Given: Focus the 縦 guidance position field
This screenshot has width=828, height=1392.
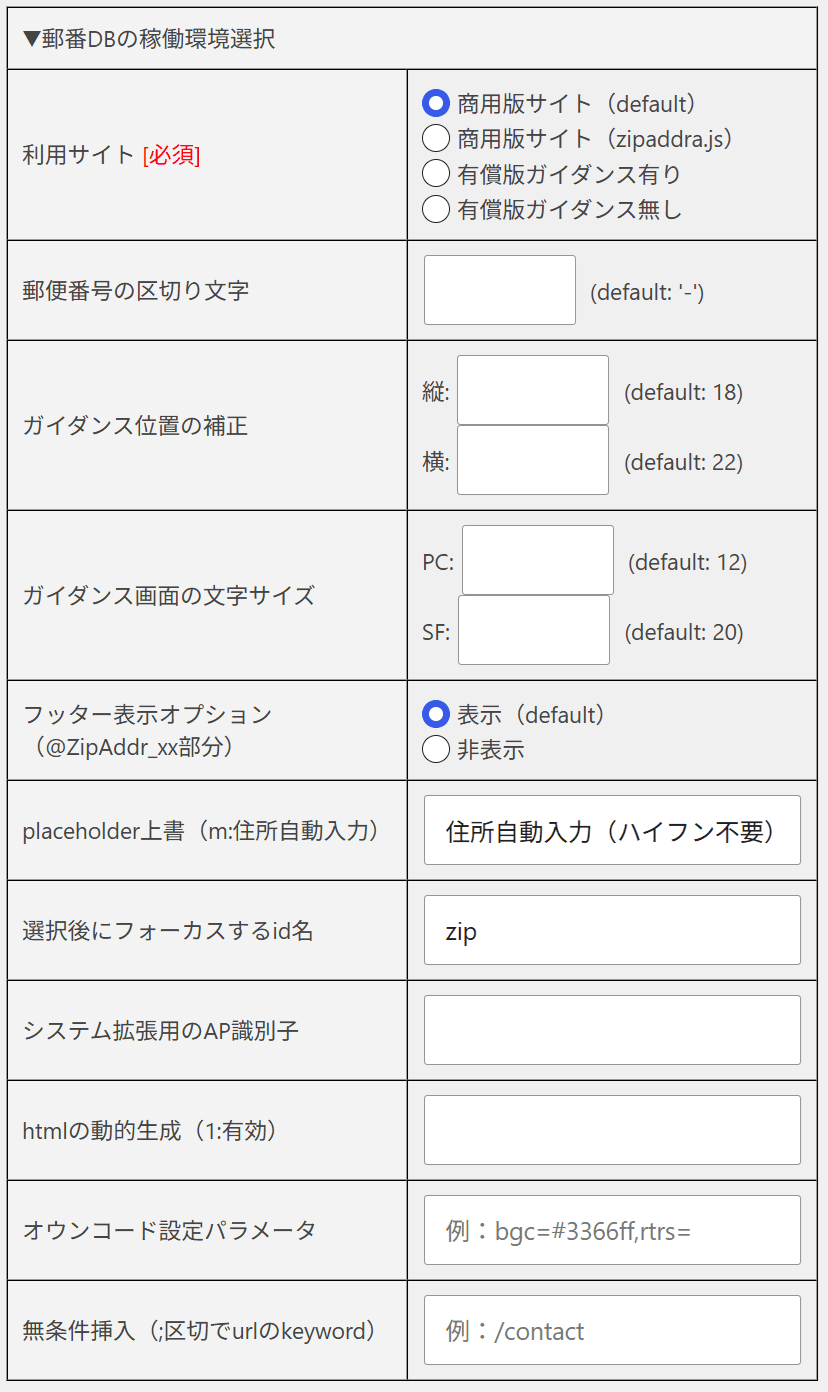Looking at the screenshot, I should point(533,390).
